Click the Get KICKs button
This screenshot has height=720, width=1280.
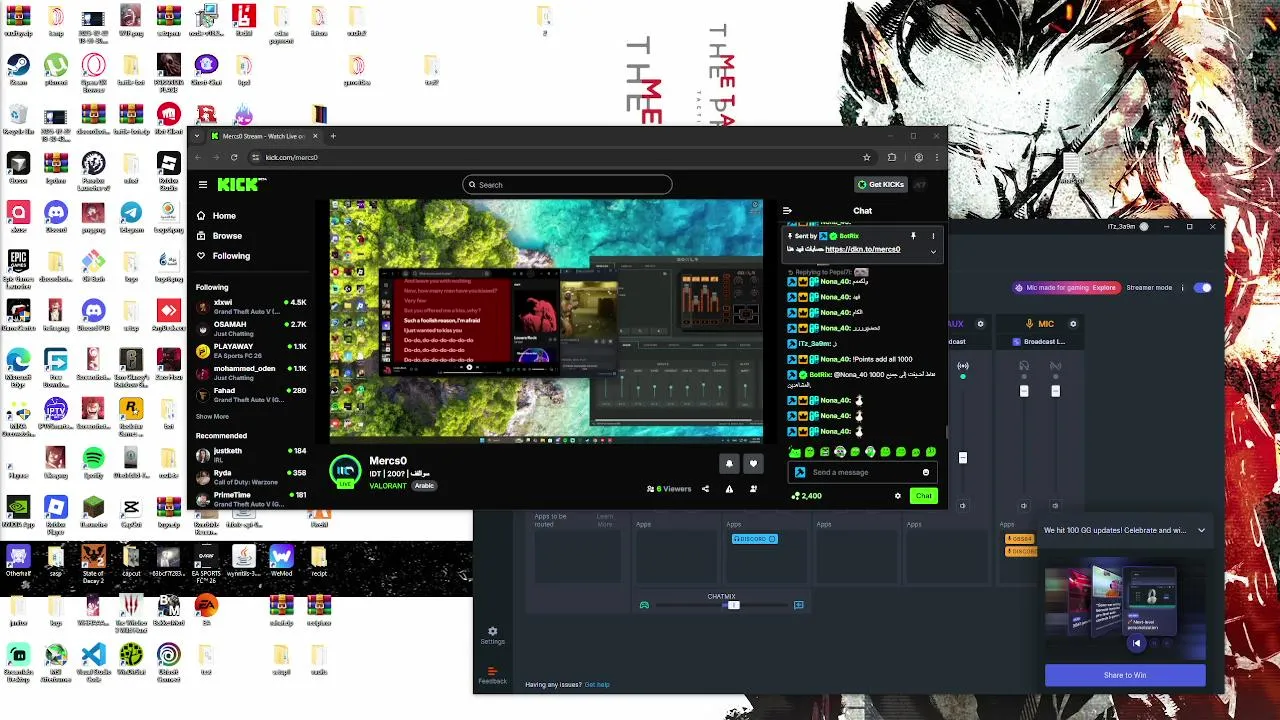(881, 184)
